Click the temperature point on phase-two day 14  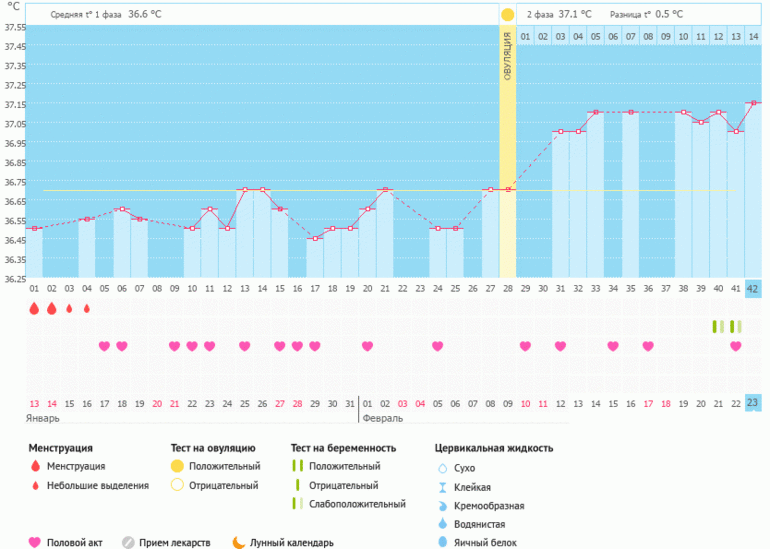point(753,103)
